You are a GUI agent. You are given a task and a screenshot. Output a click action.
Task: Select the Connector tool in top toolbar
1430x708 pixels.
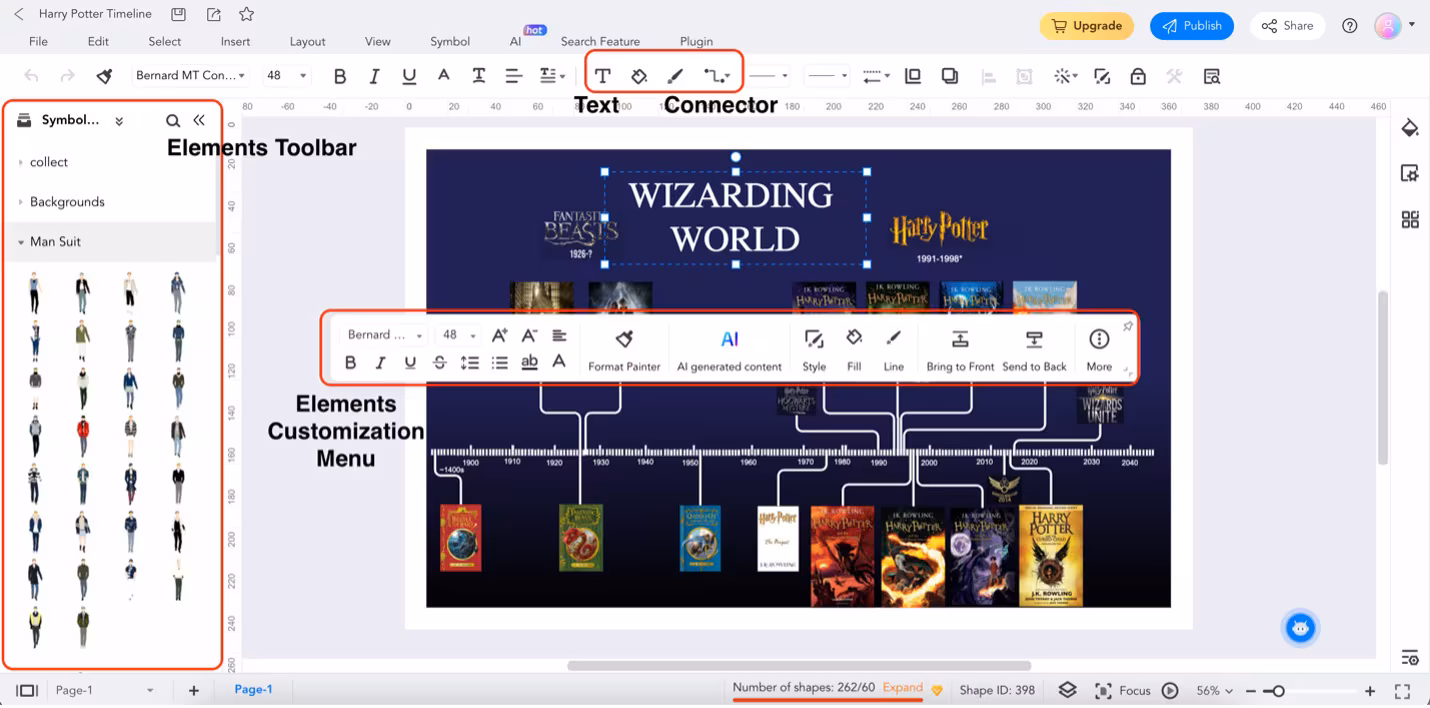point(716,76)
